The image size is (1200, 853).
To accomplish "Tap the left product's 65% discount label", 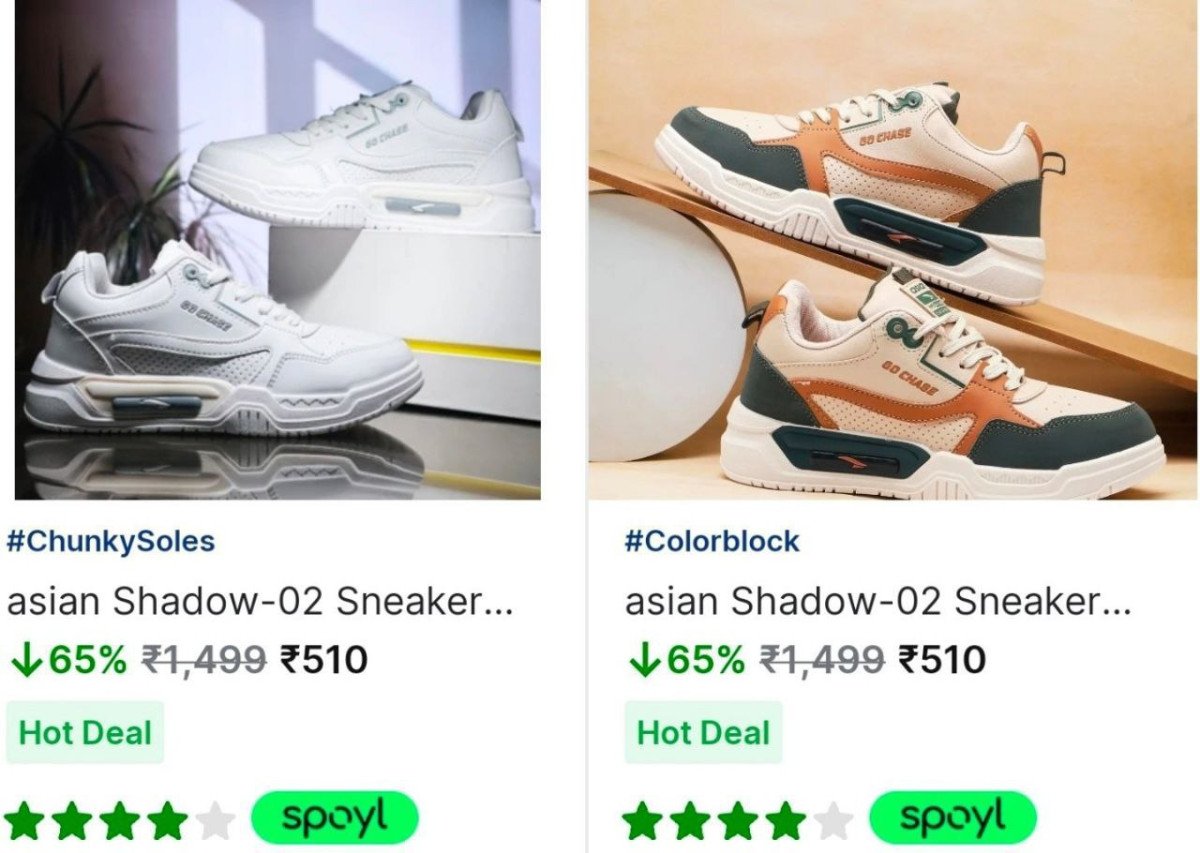I will (x=88, y=660).
